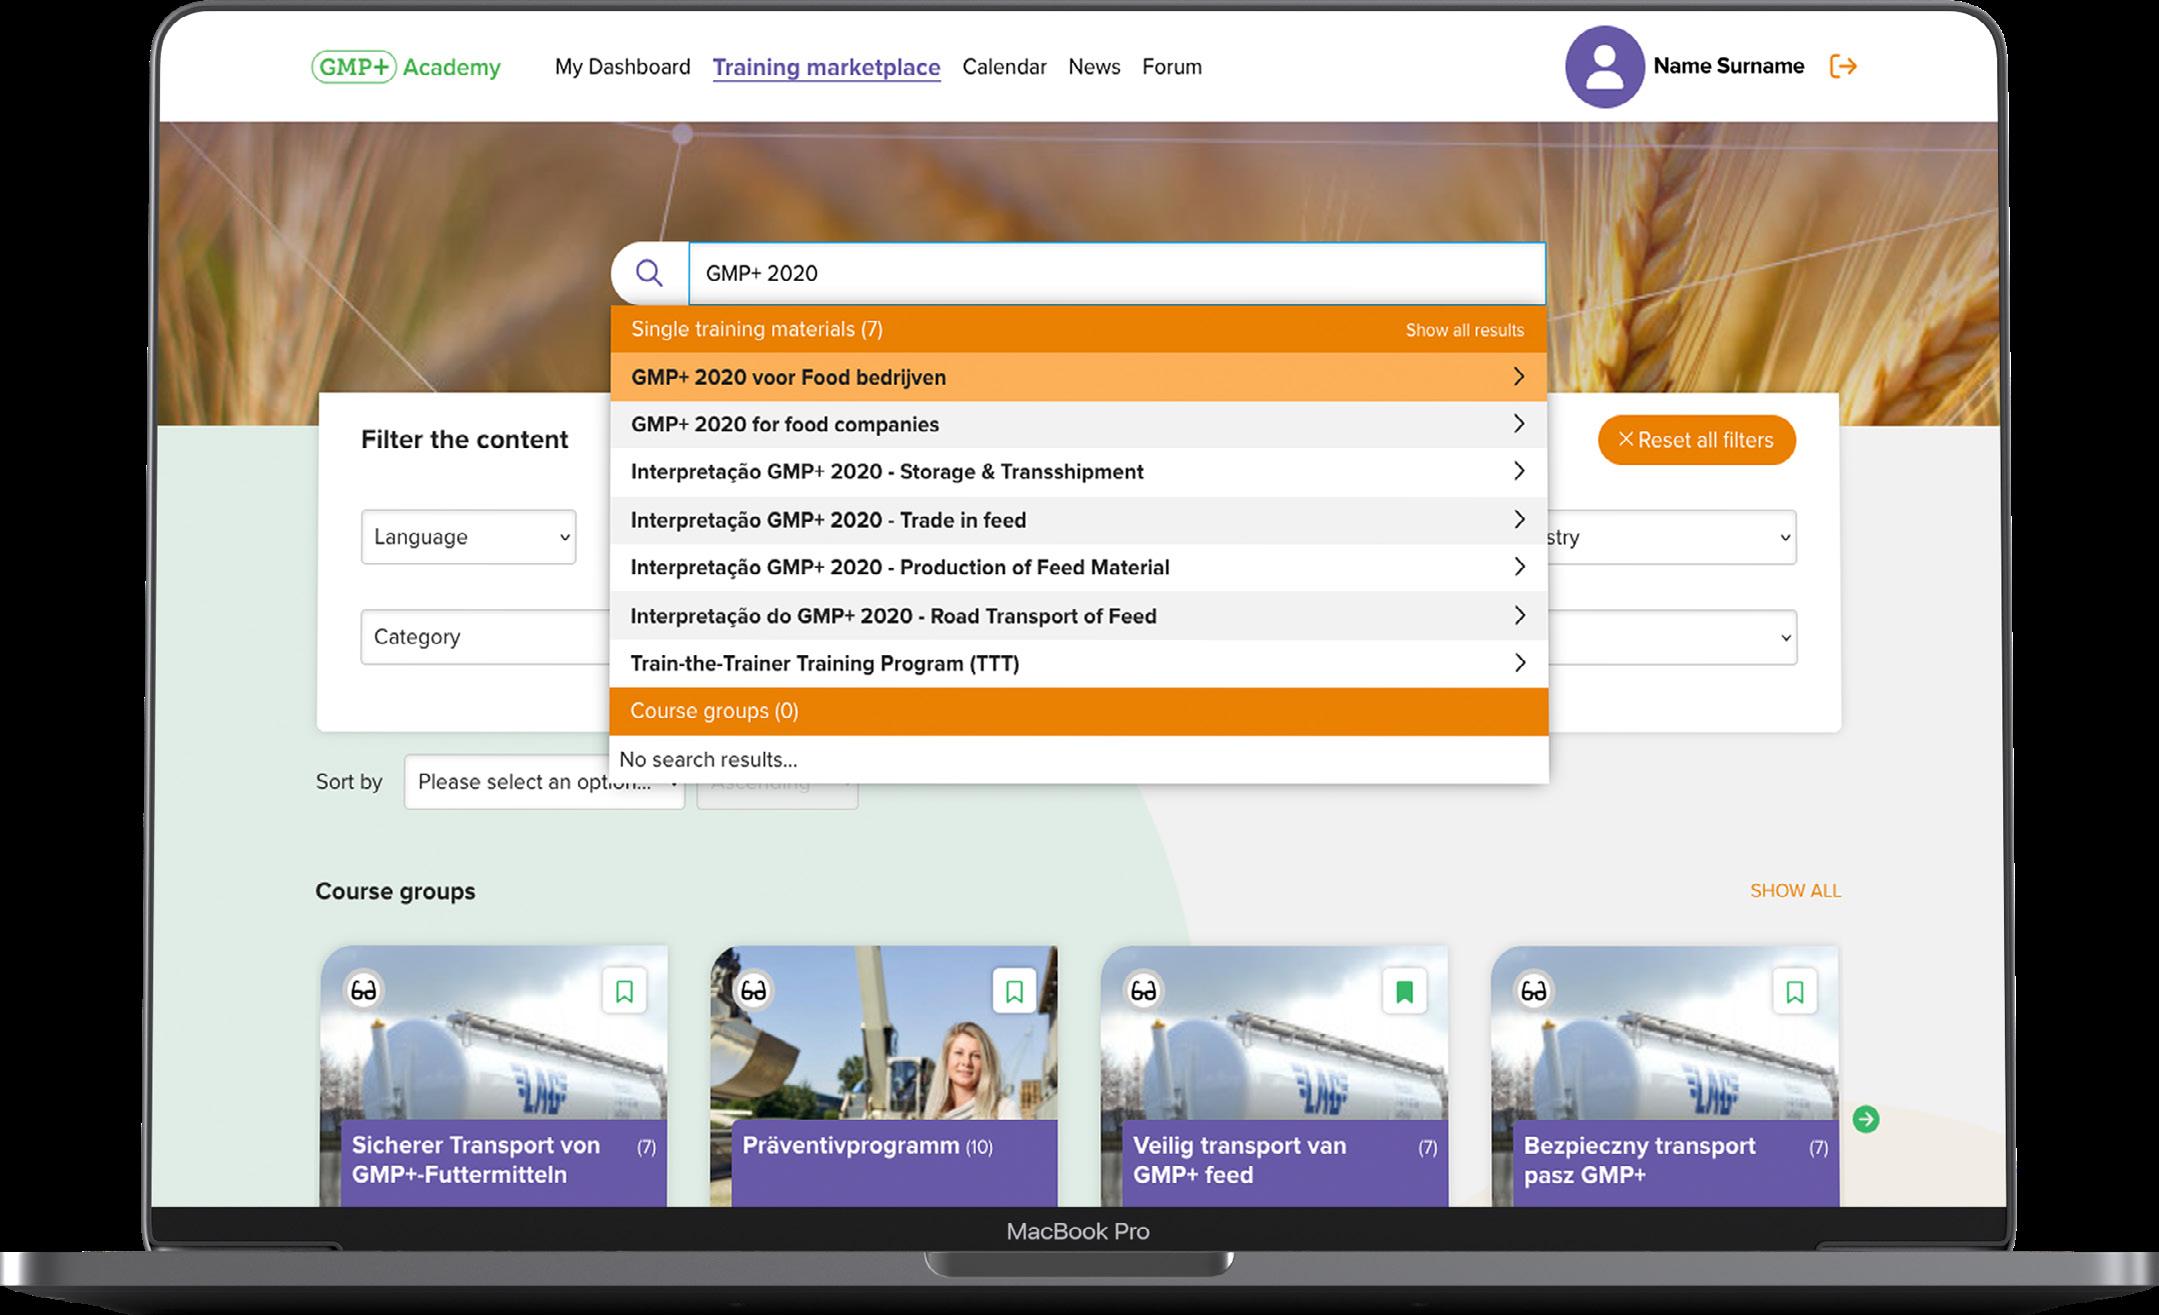Viewport: 2159px width, 1315px height.
Task: Click glasses icon on Bezpieczny transport card
Action: click(1533, 990)
